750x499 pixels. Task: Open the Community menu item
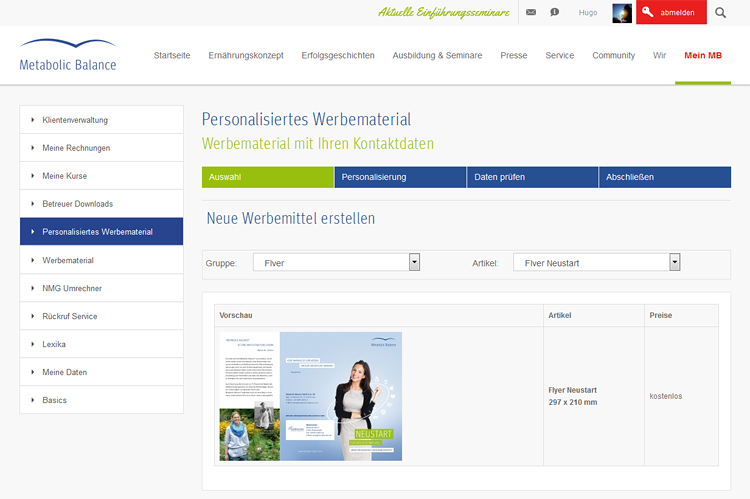point(614,55)
